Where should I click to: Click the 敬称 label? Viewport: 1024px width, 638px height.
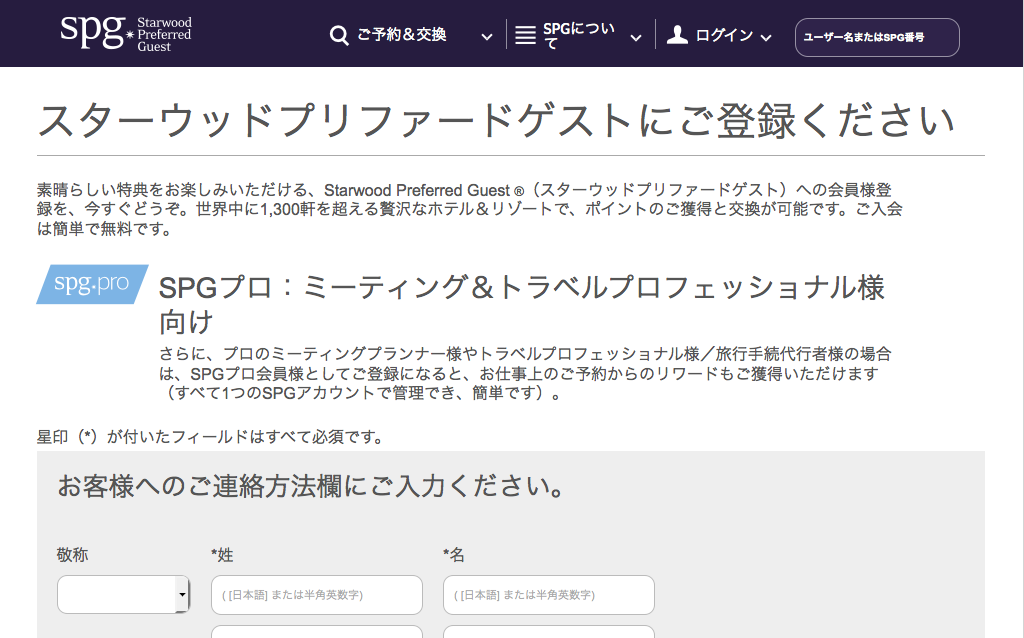pyautogui.click(x=72, y=555)
